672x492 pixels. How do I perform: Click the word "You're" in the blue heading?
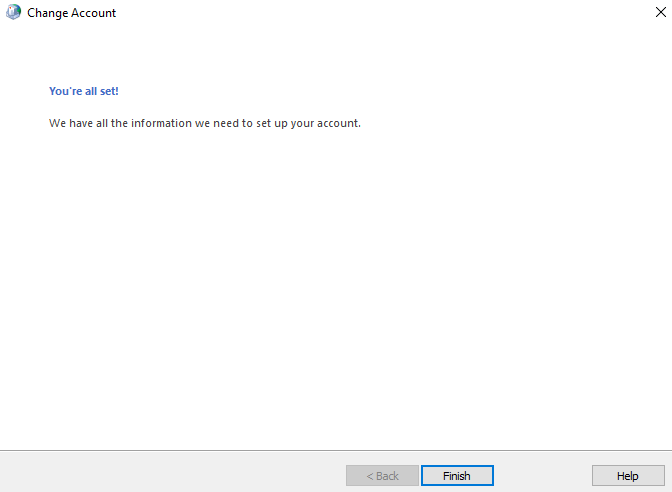point(65,91)
